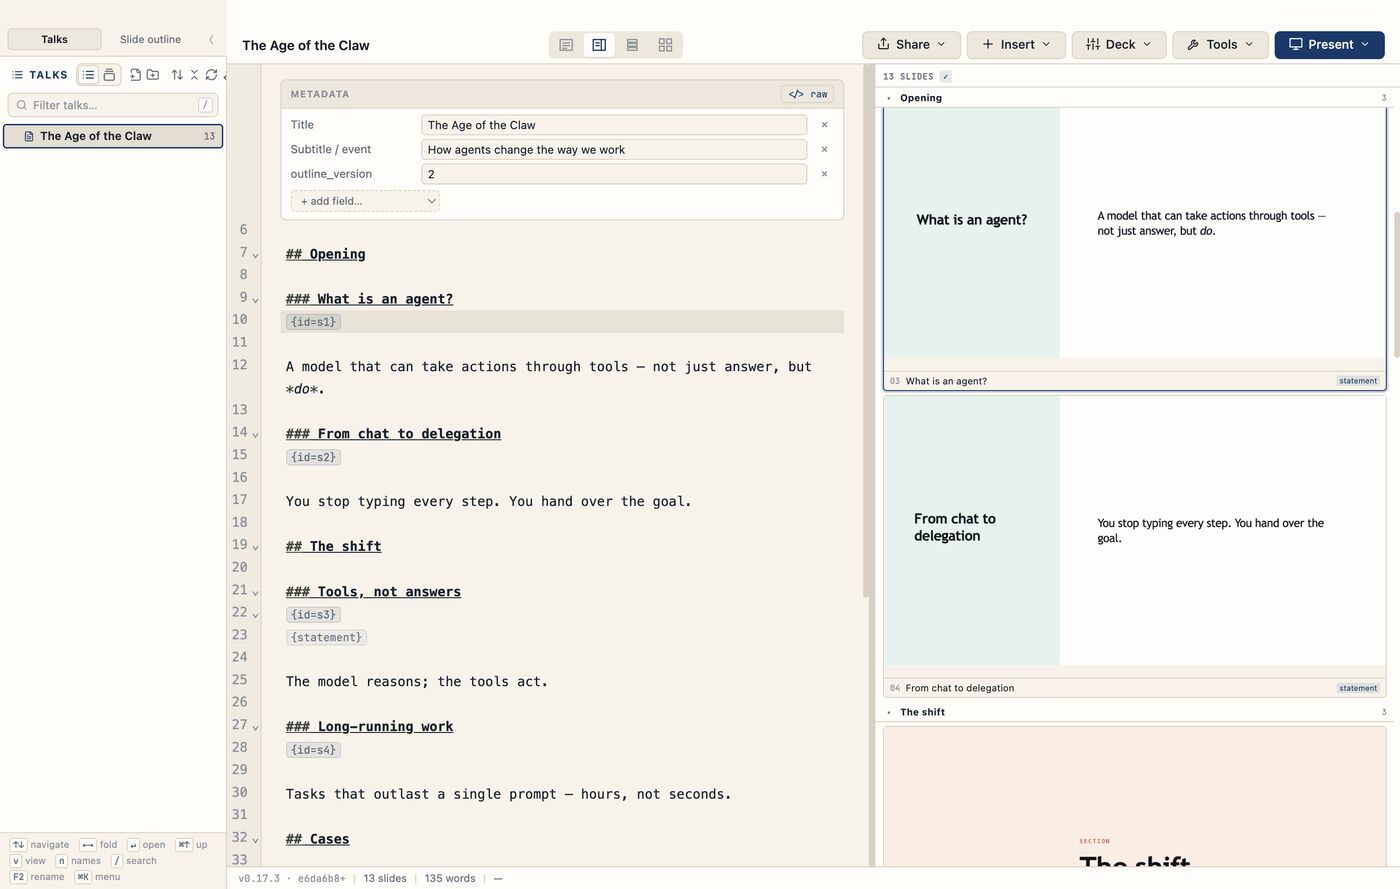1400x889 pixels.
Task: Fold the Opening heading using its gutter chevron
Action: tap(256, 255)
